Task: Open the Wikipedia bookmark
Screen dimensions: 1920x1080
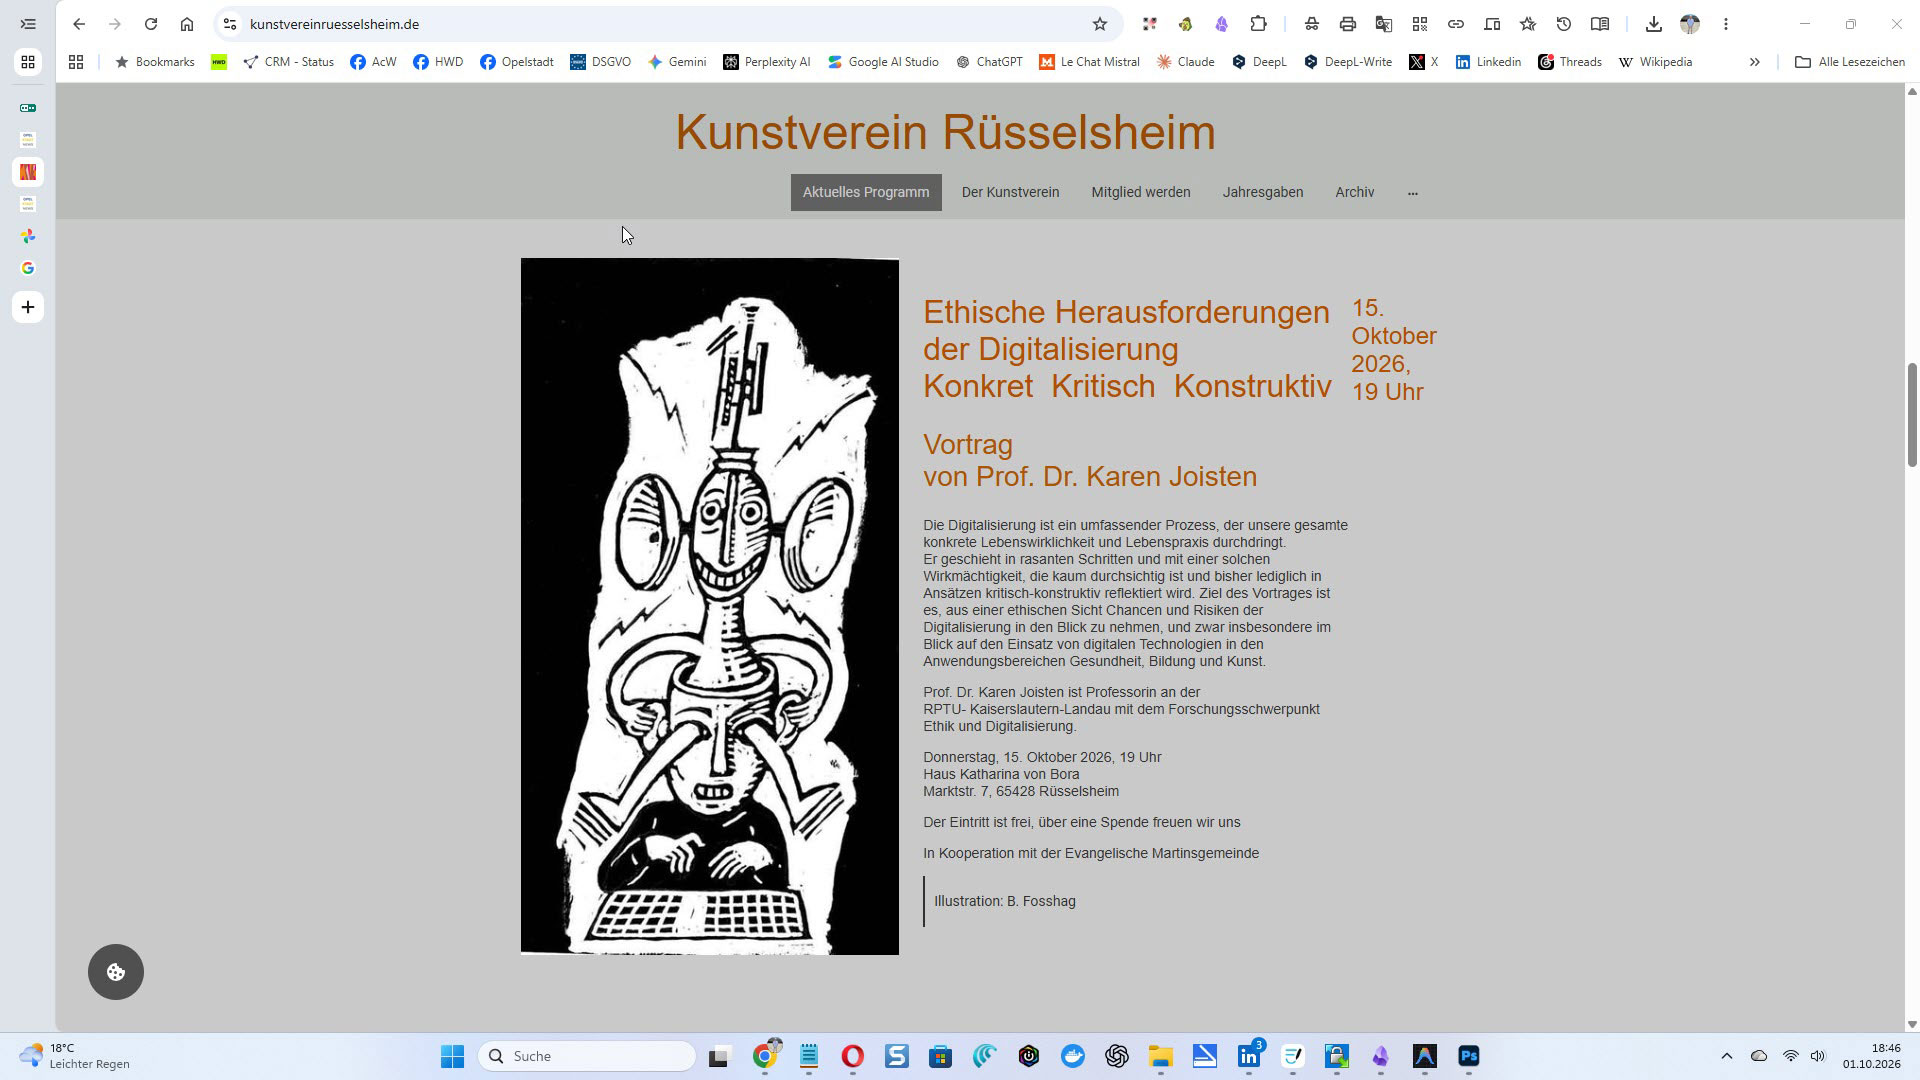Action: pyautogui.click(x=1655, y=62)
